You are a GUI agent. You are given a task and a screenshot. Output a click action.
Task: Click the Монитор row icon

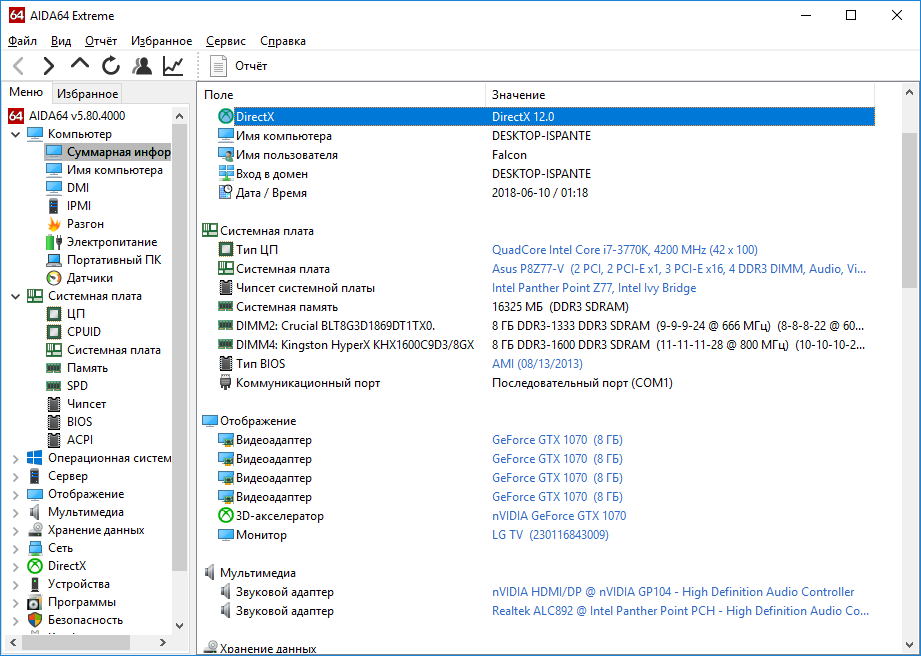point(226,535)
